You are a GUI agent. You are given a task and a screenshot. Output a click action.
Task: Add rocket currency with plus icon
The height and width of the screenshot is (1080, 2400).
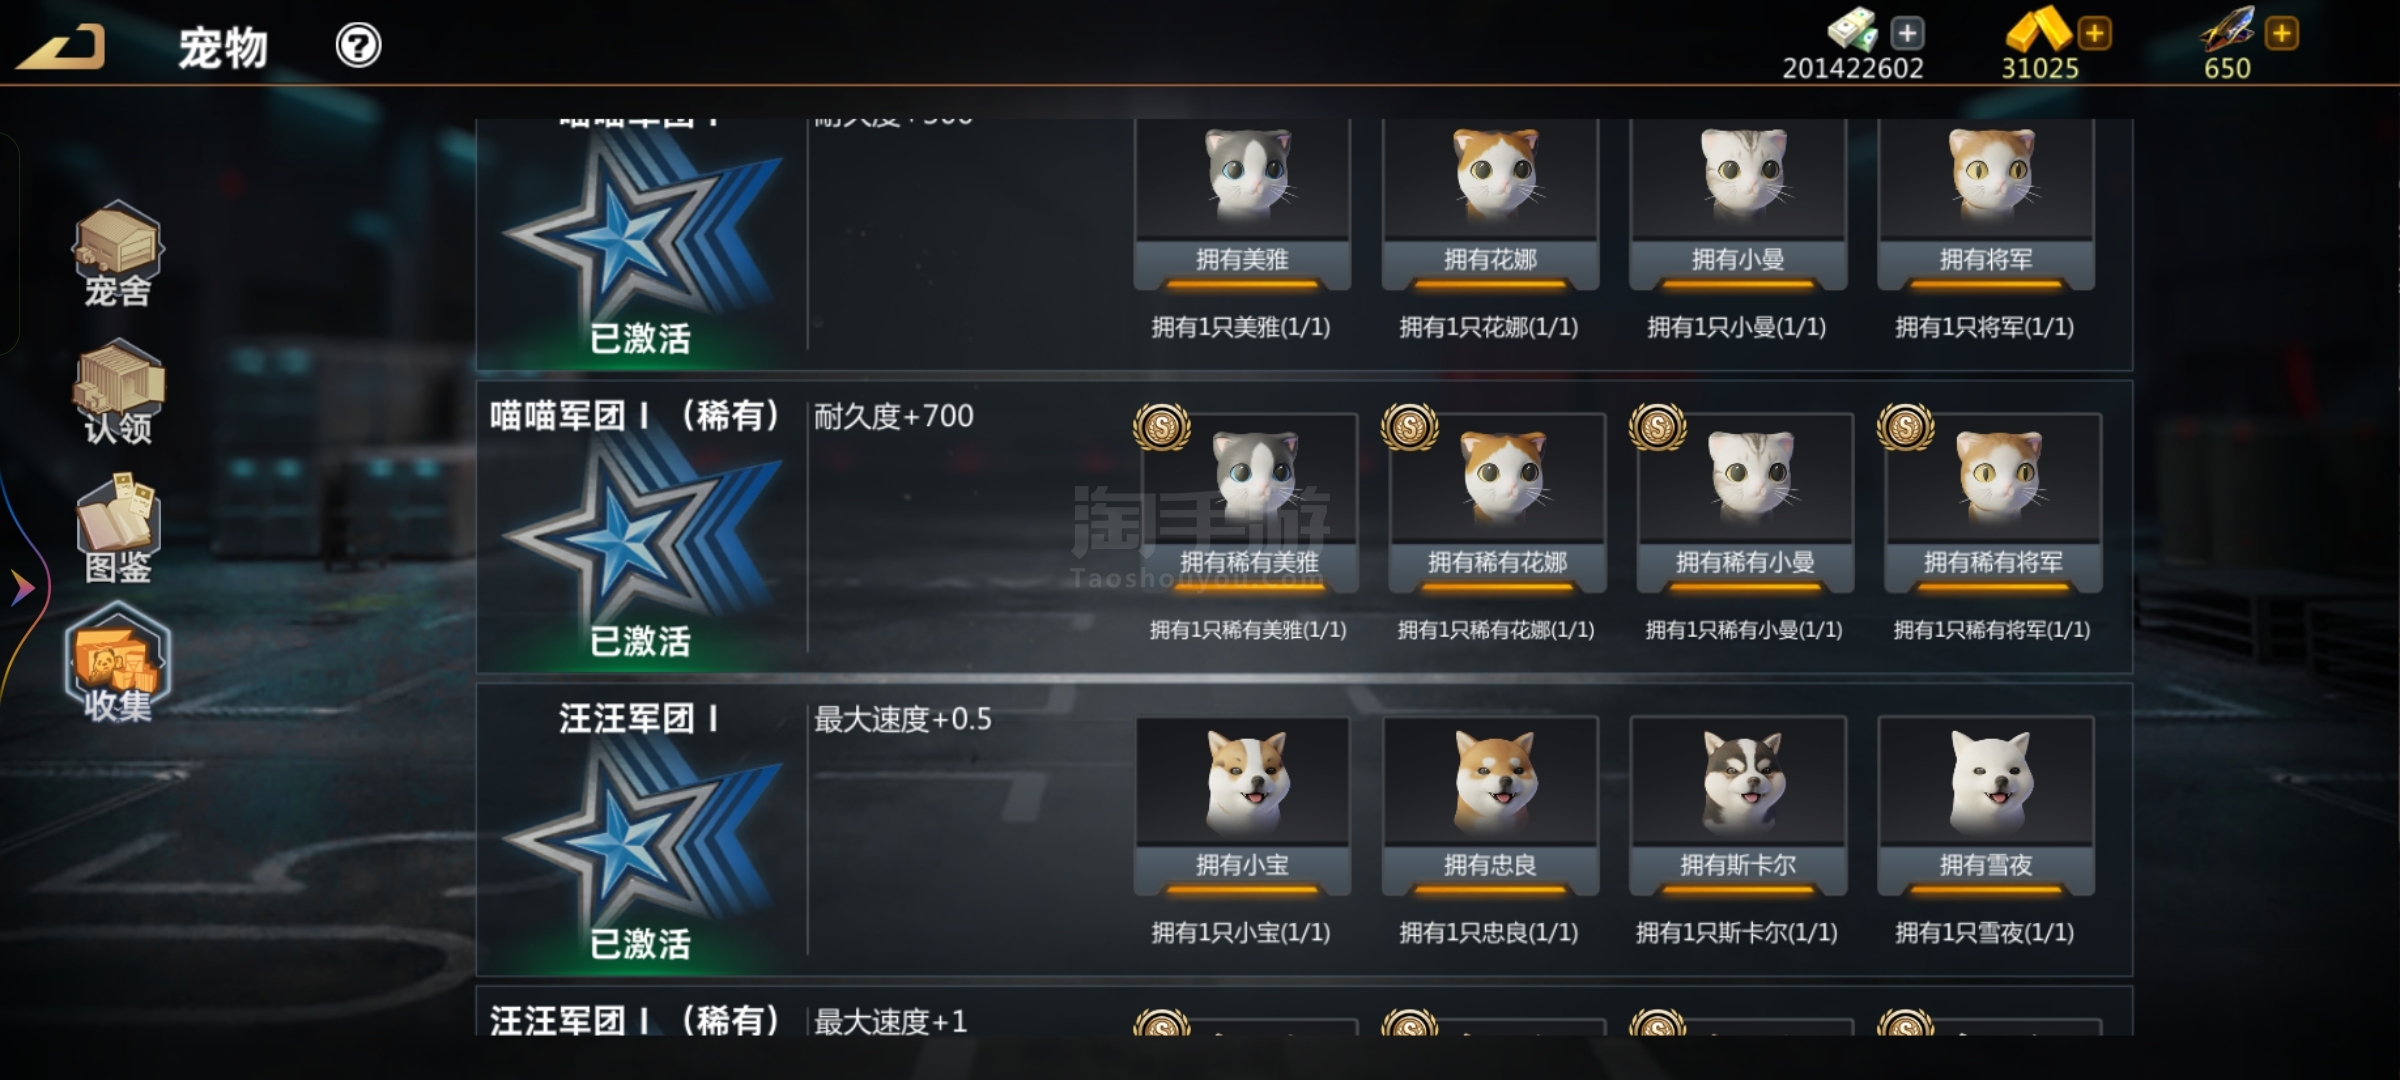pyautogui.click(x=2282, y=33)
